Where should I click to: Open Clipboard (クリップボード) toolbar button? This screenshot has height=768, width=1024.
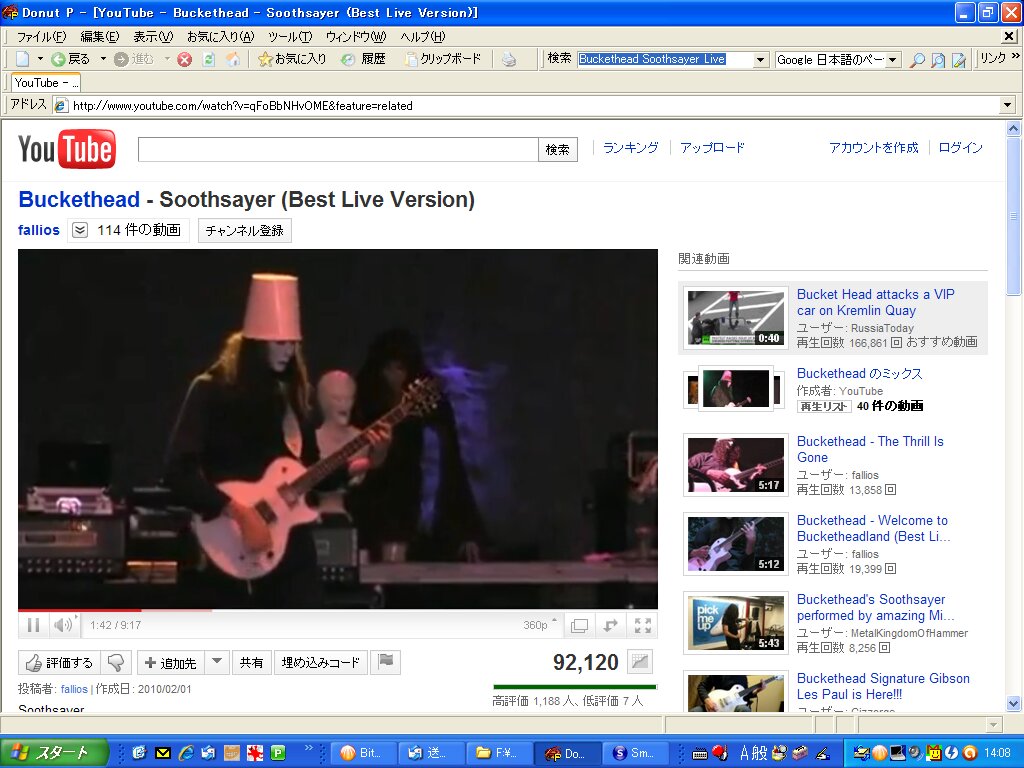click(x=443, y=59)
